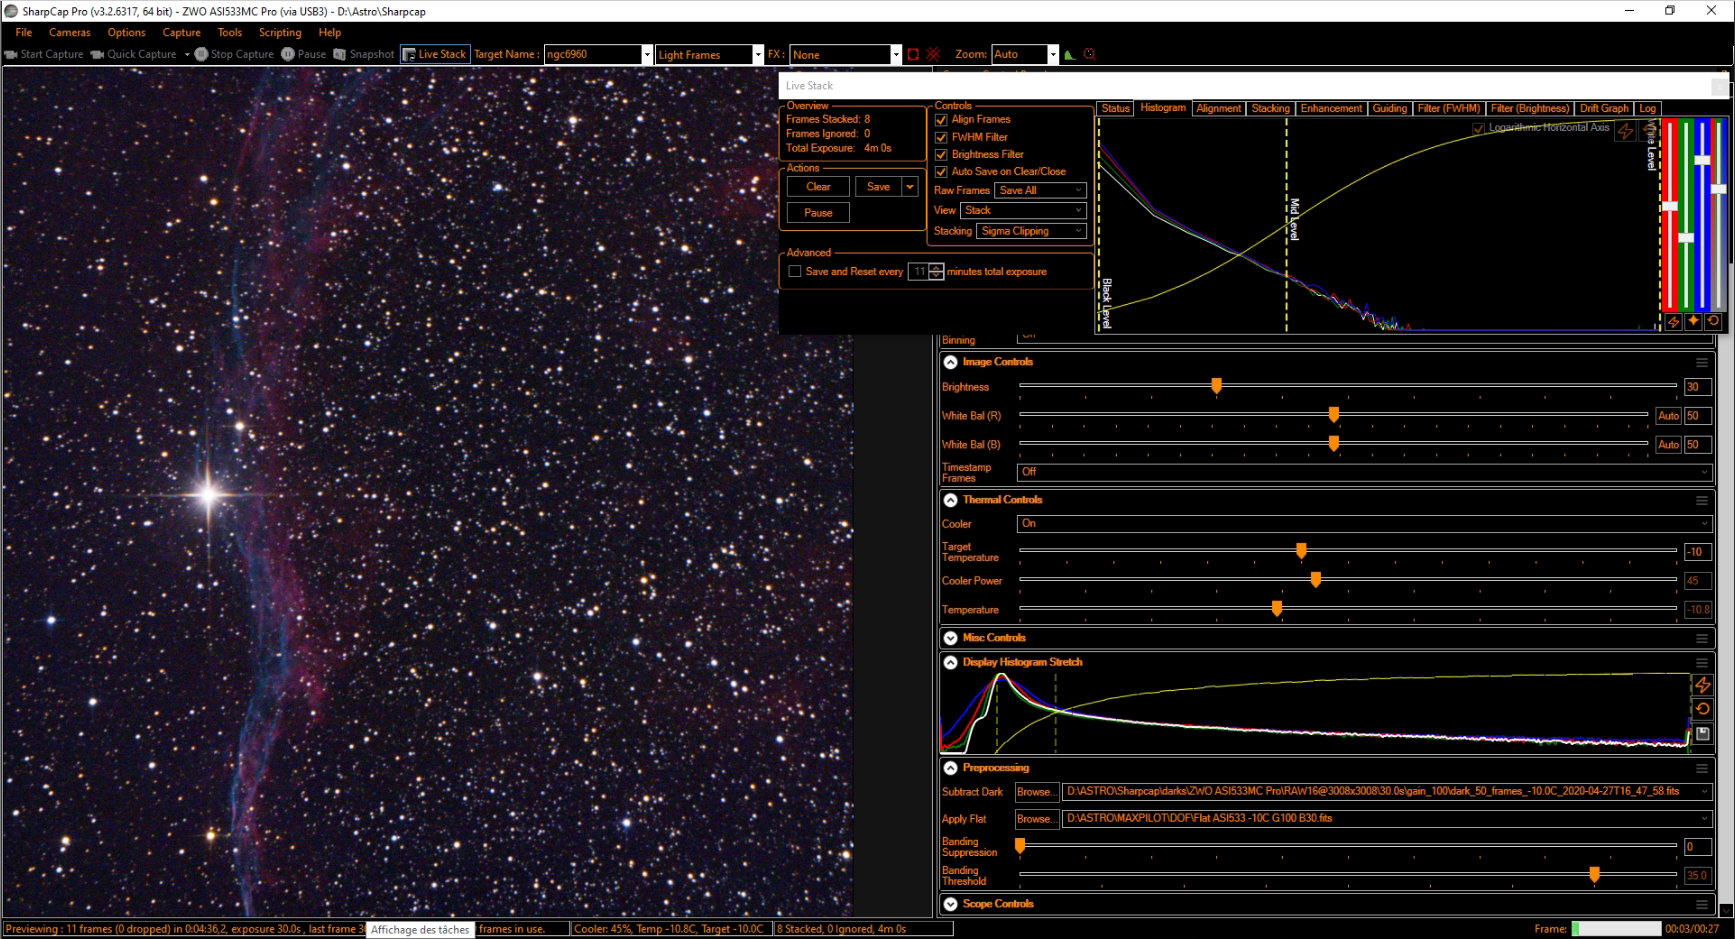Browse for a Subtract Dark file
This screenshot has width=1735, height=939.
click(x=1035, y=792)
